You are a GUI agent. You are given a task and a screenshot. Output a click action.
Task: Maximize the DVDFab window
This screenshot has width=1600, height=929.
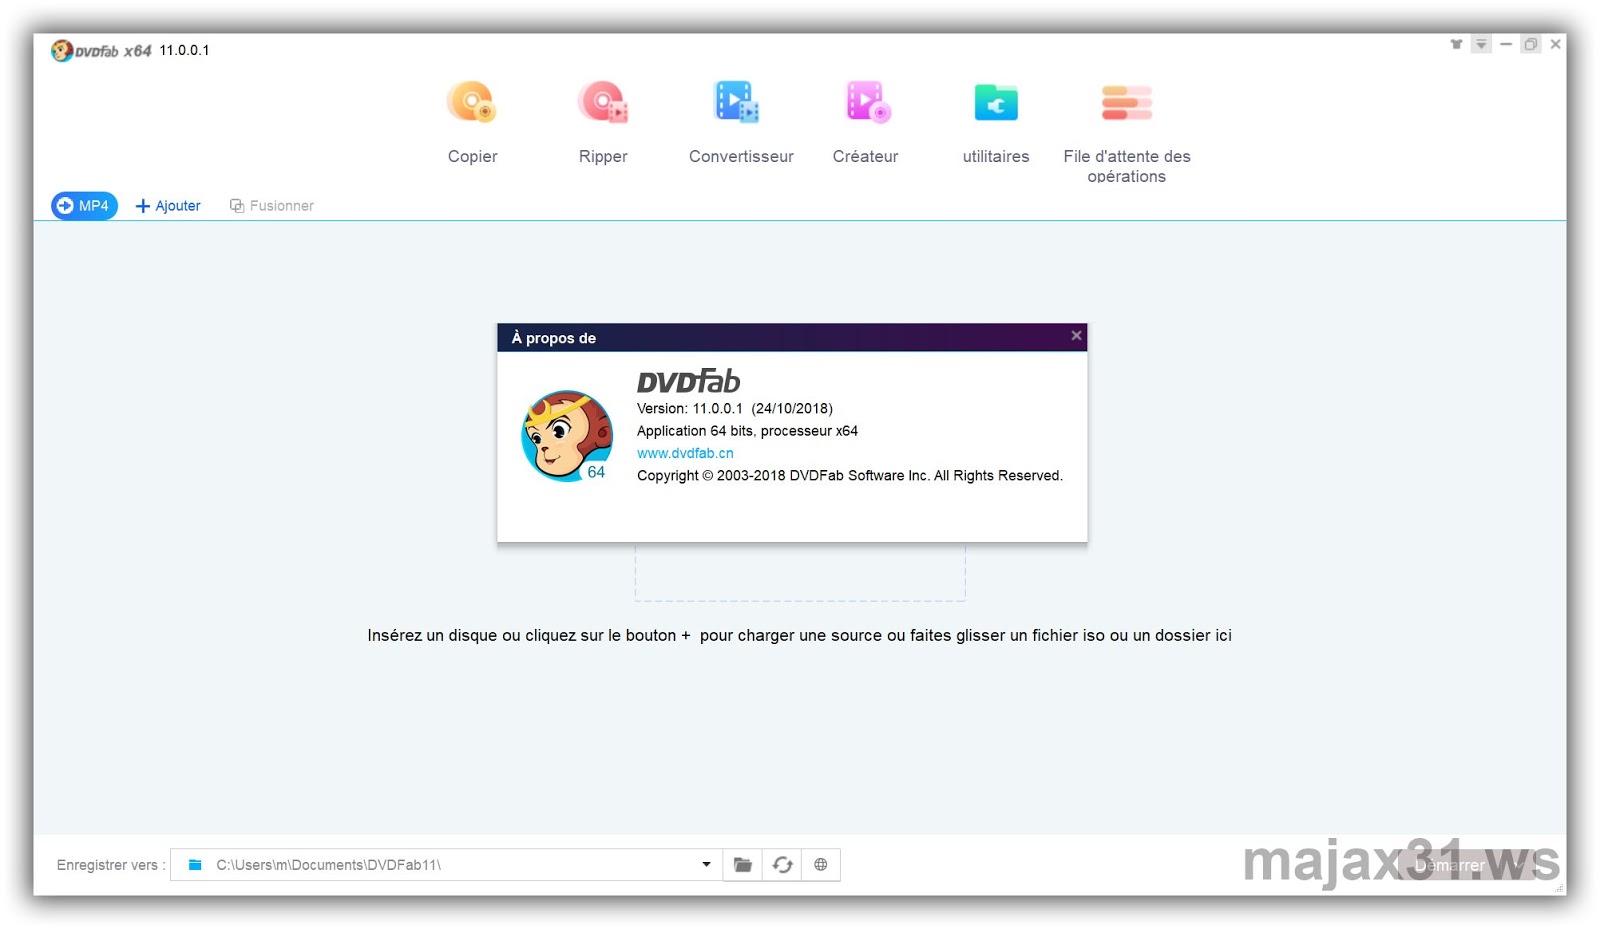click(1531, 44)
